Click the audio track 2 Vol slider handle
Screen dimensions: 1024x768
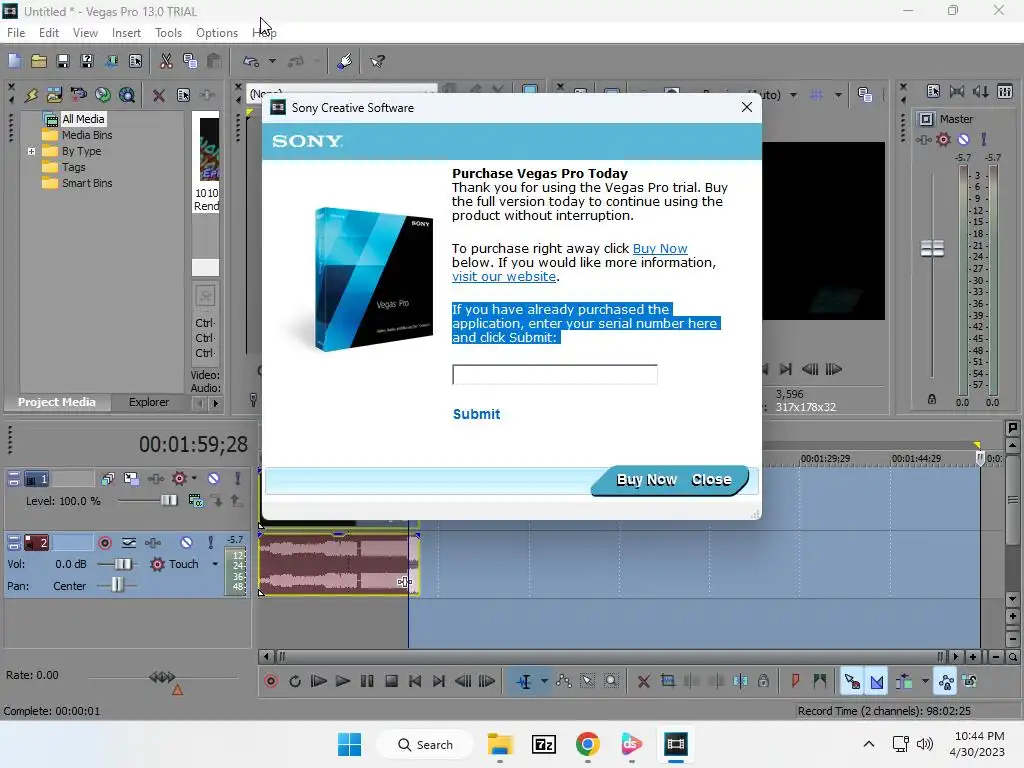(123, 564)
